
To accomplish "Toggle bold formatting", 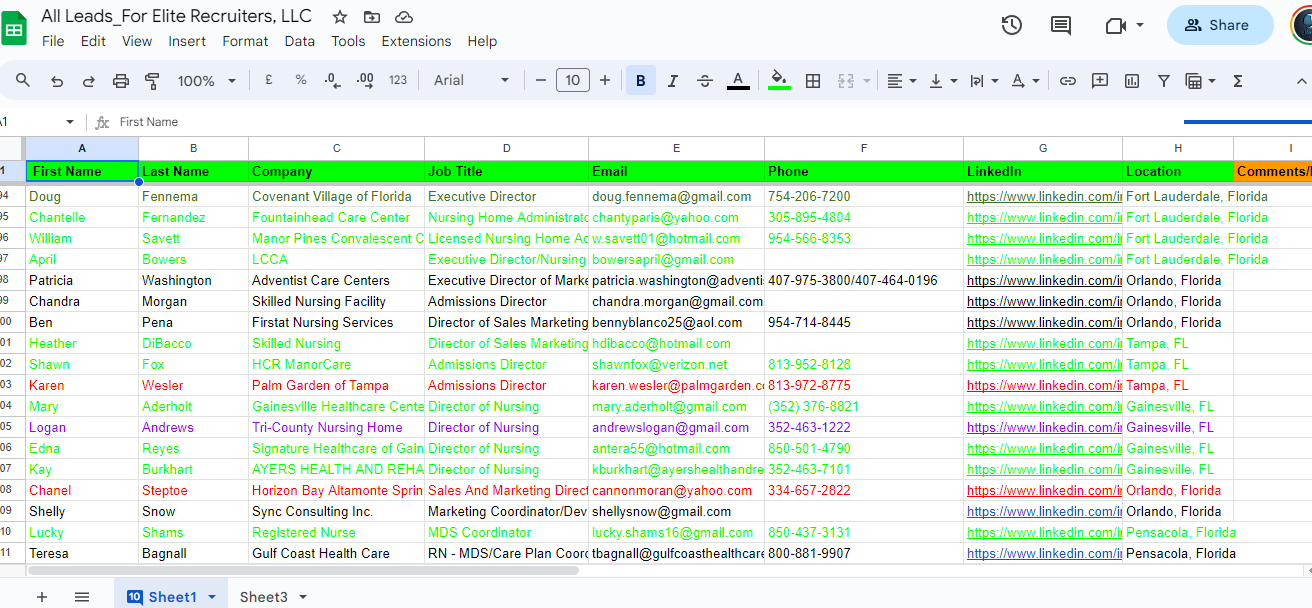I will [x=640, y=81].
